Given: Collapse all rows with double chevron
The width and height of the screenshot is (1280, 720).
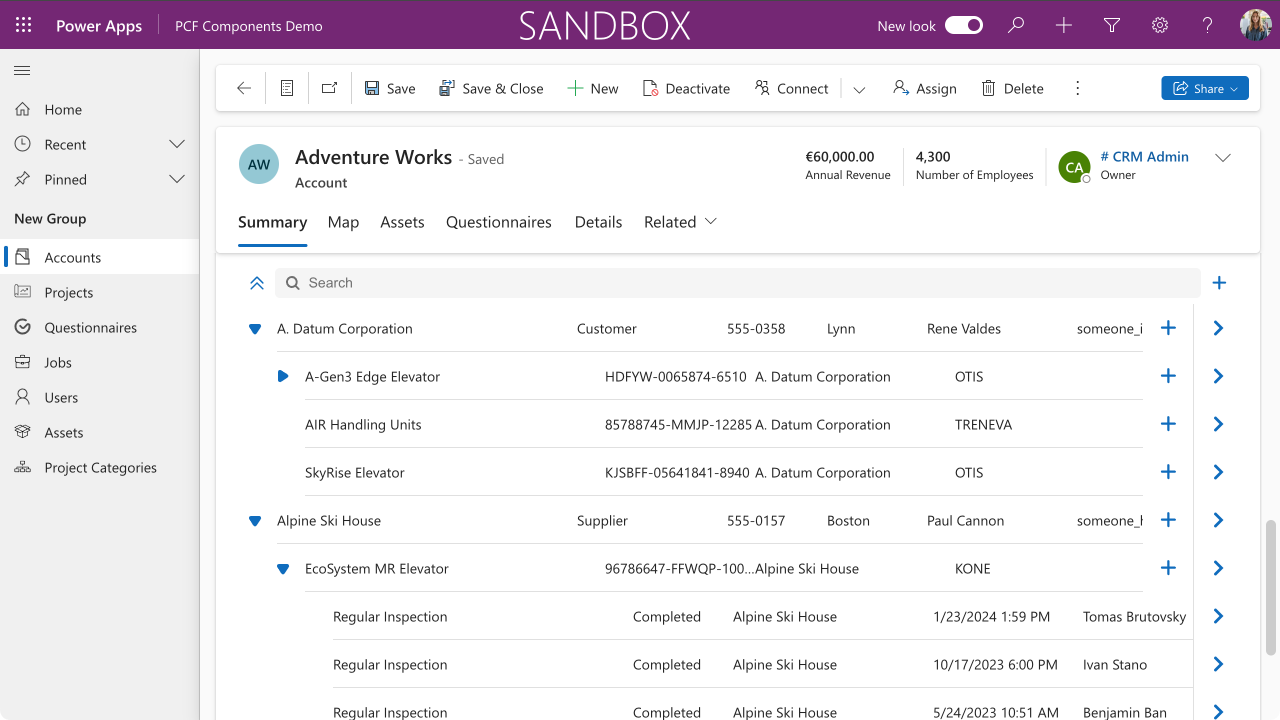Looking at the screenshot, I should 257,283.
